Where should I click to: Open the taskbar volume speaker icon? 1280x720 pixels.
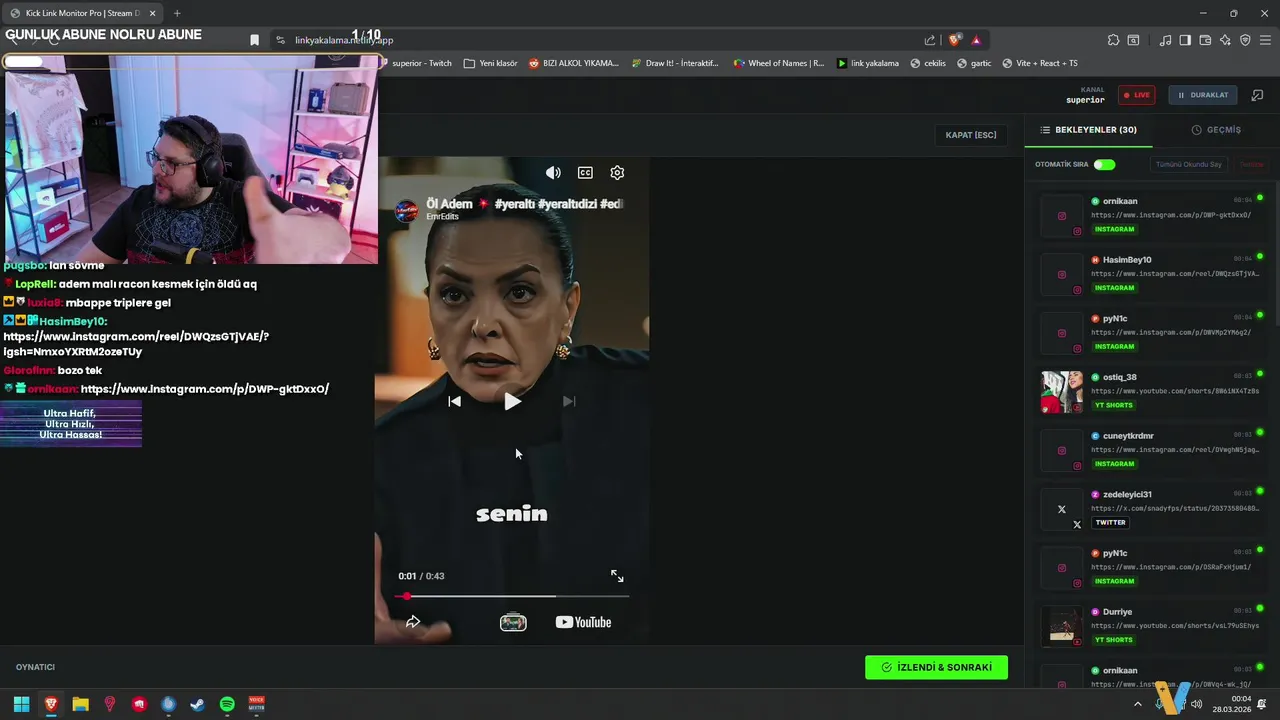click(1197, 704)
